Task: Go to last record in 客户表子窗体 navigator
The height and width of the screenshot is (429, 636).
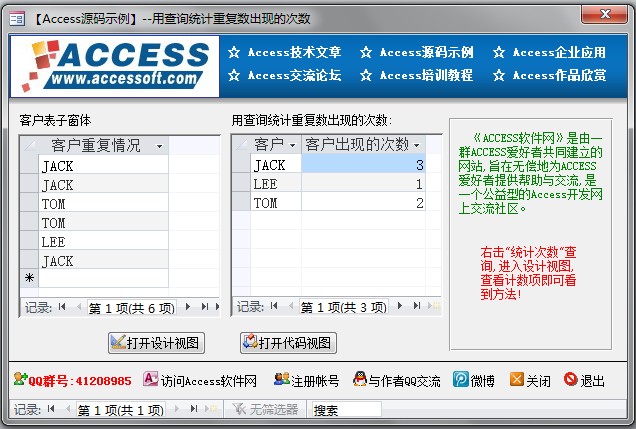Action: (205, 307)
